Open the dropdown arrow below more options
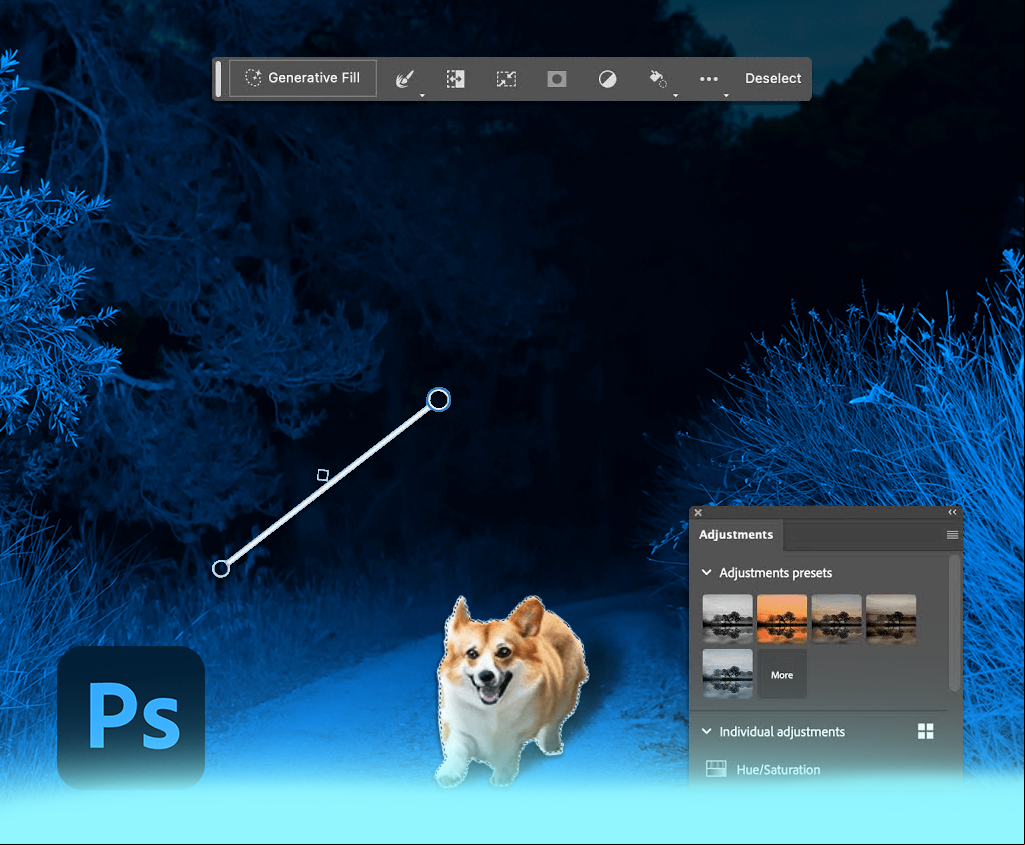The width and height of the screenshot is (1025, 845). pyautogui.click(x=726, y=95)
